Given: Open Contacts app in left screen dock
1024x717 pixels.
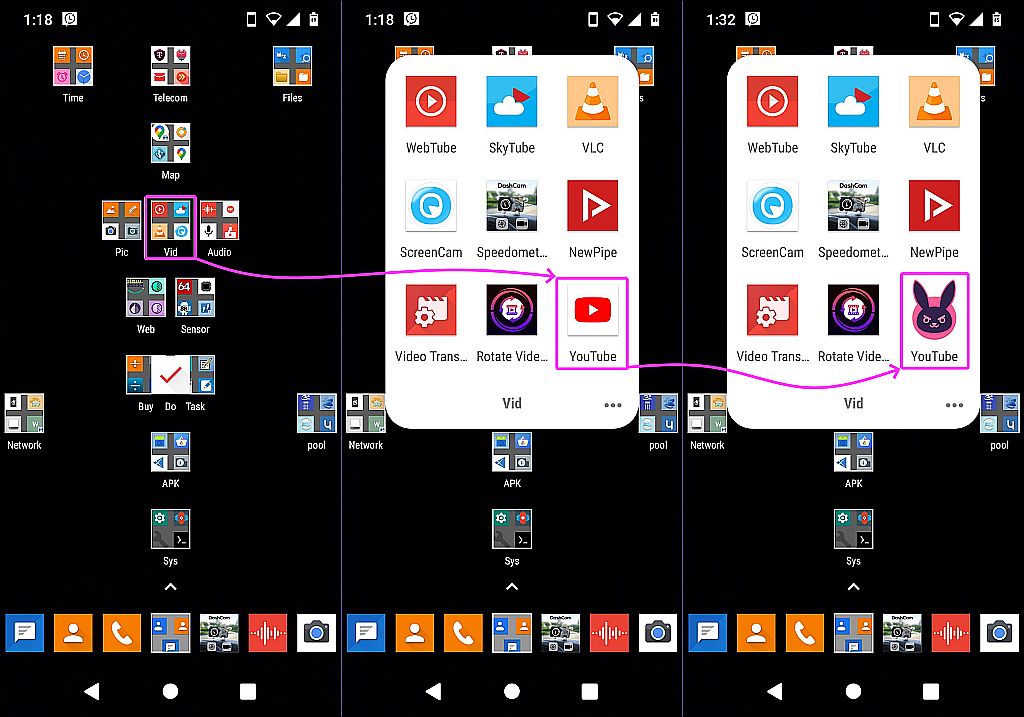Looking at the screenshot, I should click(73, 633).
